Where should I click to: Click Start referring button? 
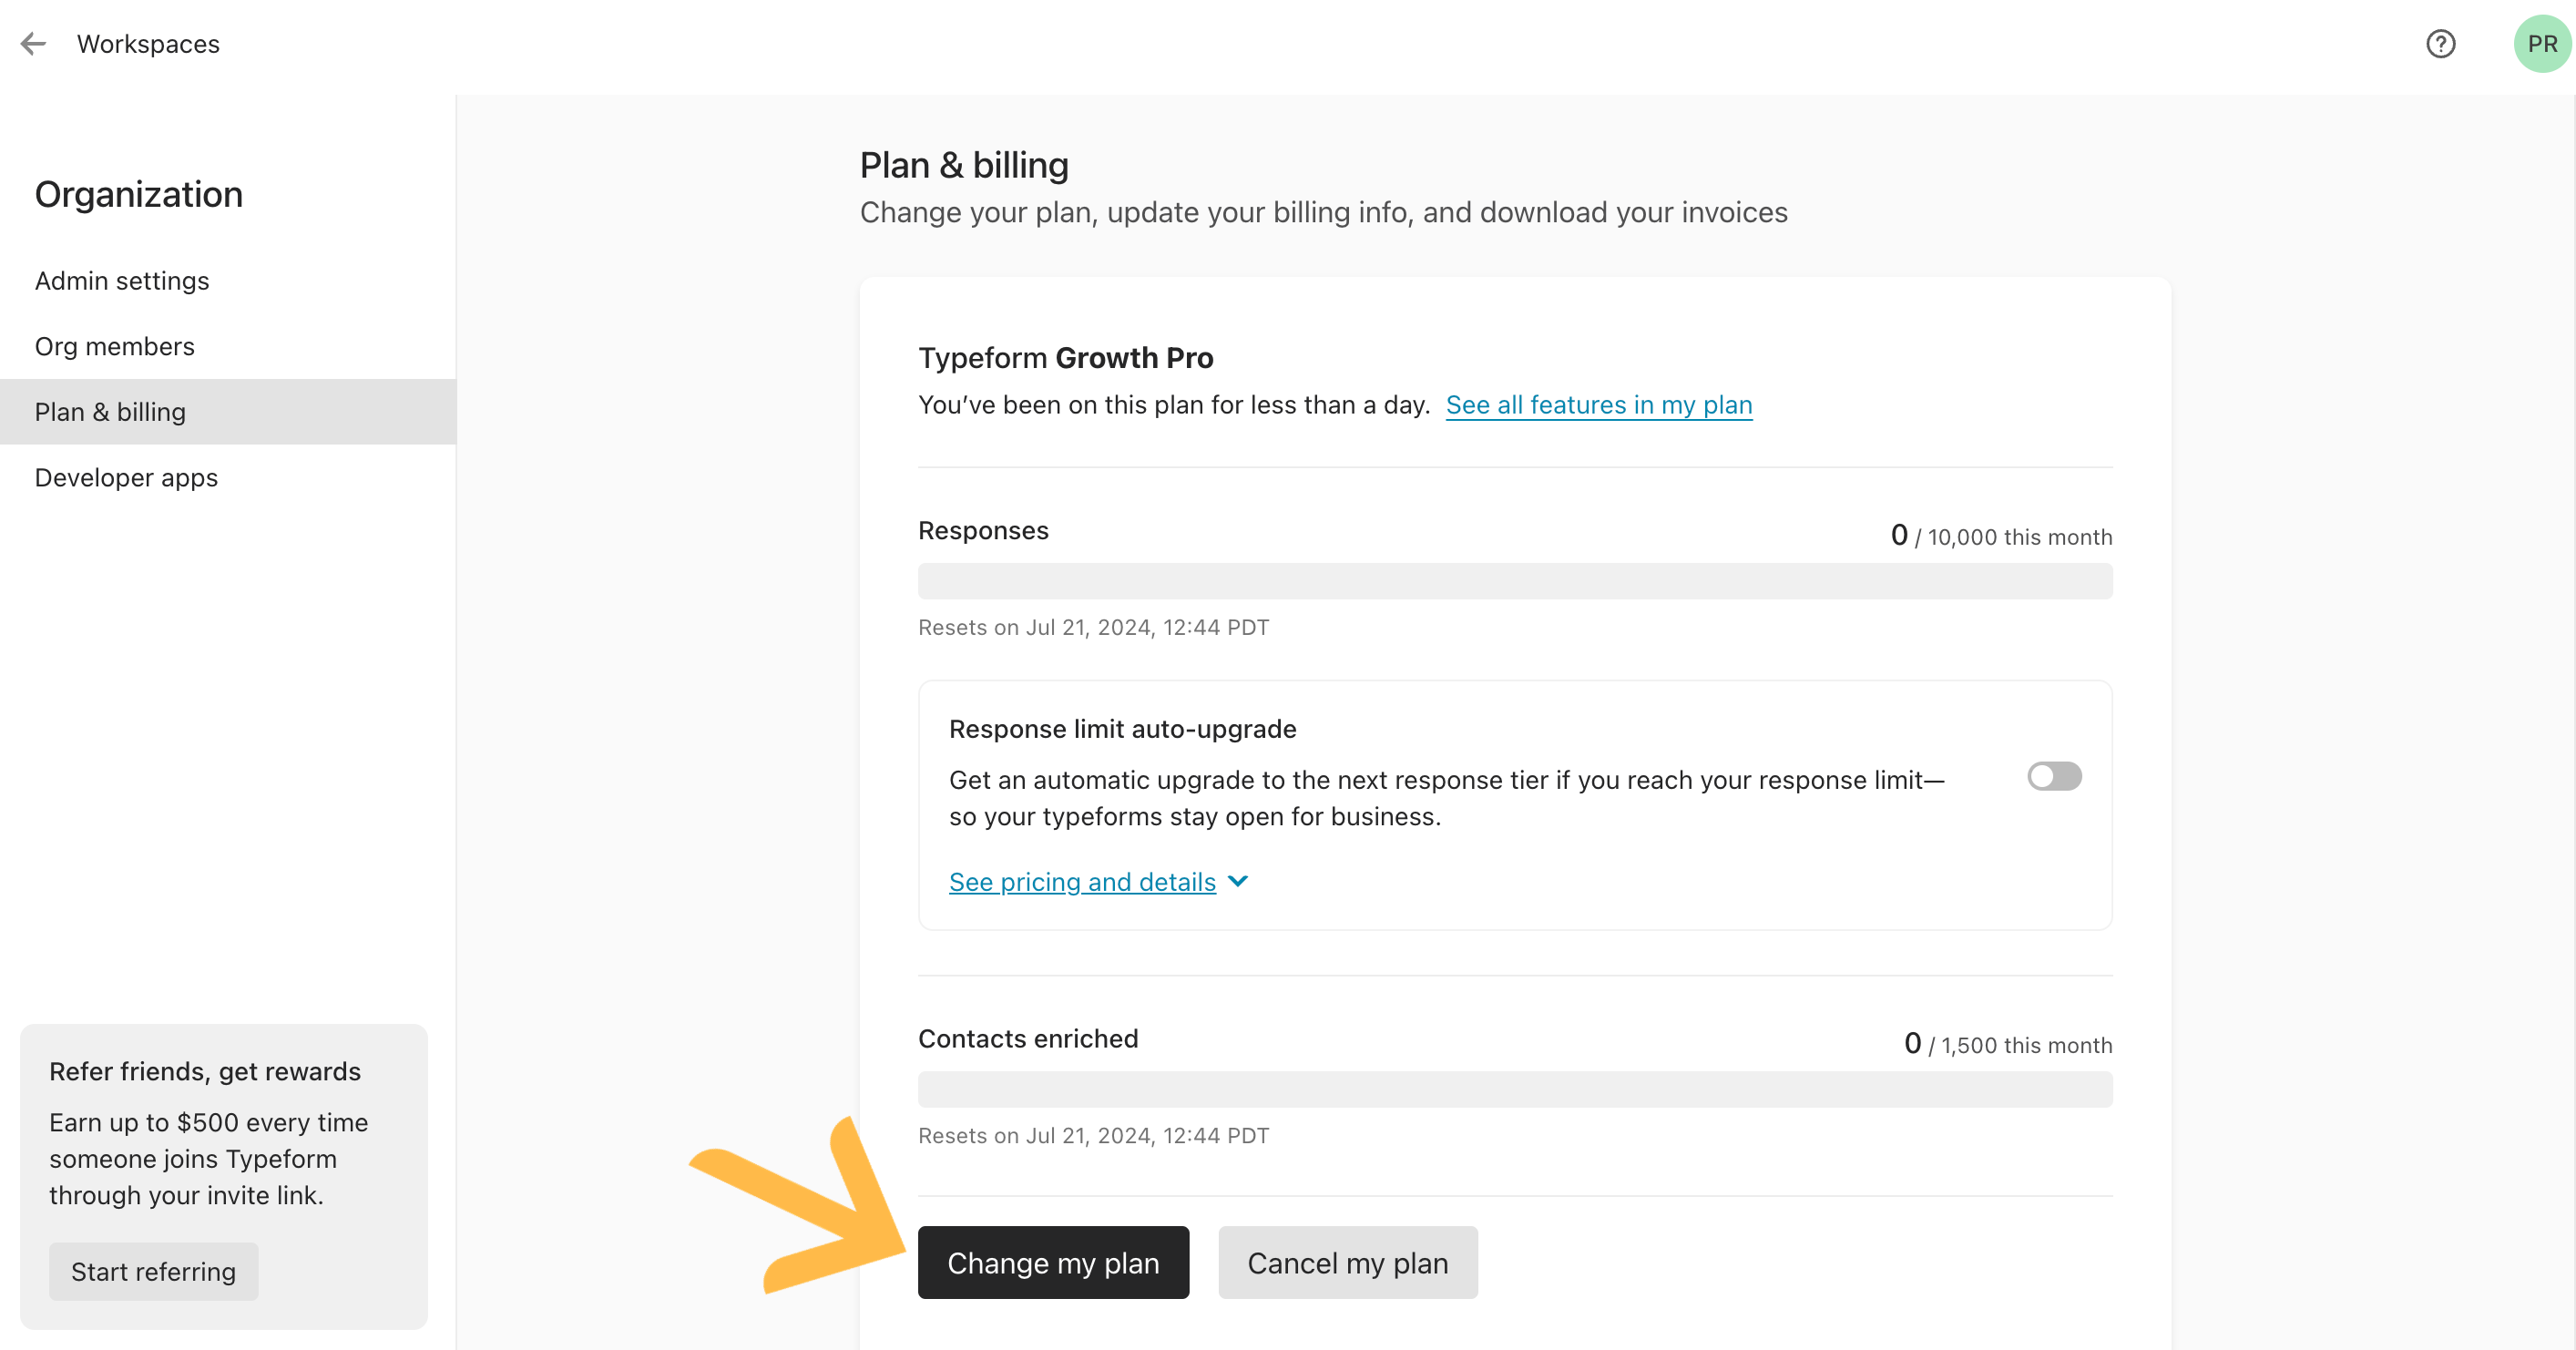[x=153, y=1271]
